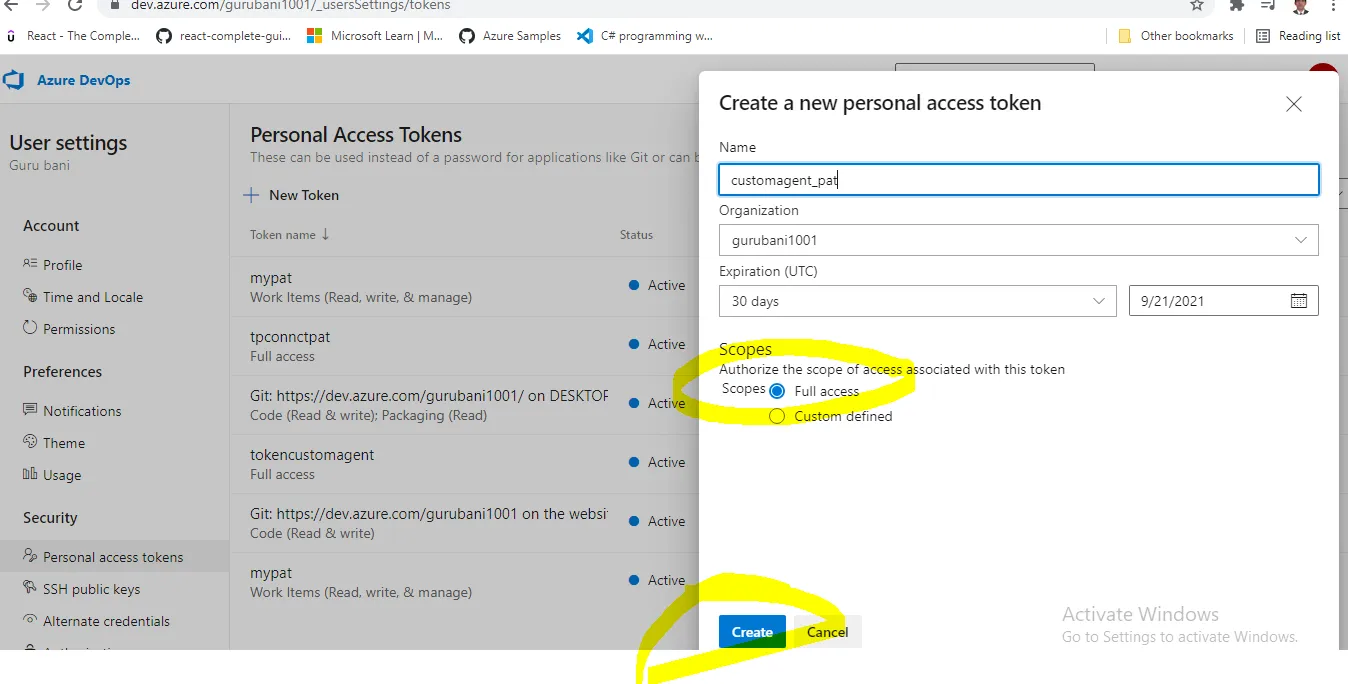Open Theme preferences
The image size is (1348, 684).
click(x=64, y=443)
